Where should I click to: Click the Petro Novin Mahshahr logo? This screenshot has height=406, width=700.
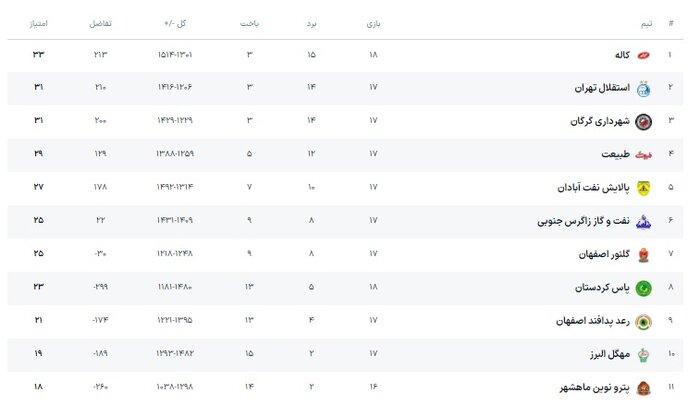pos(642,387)
